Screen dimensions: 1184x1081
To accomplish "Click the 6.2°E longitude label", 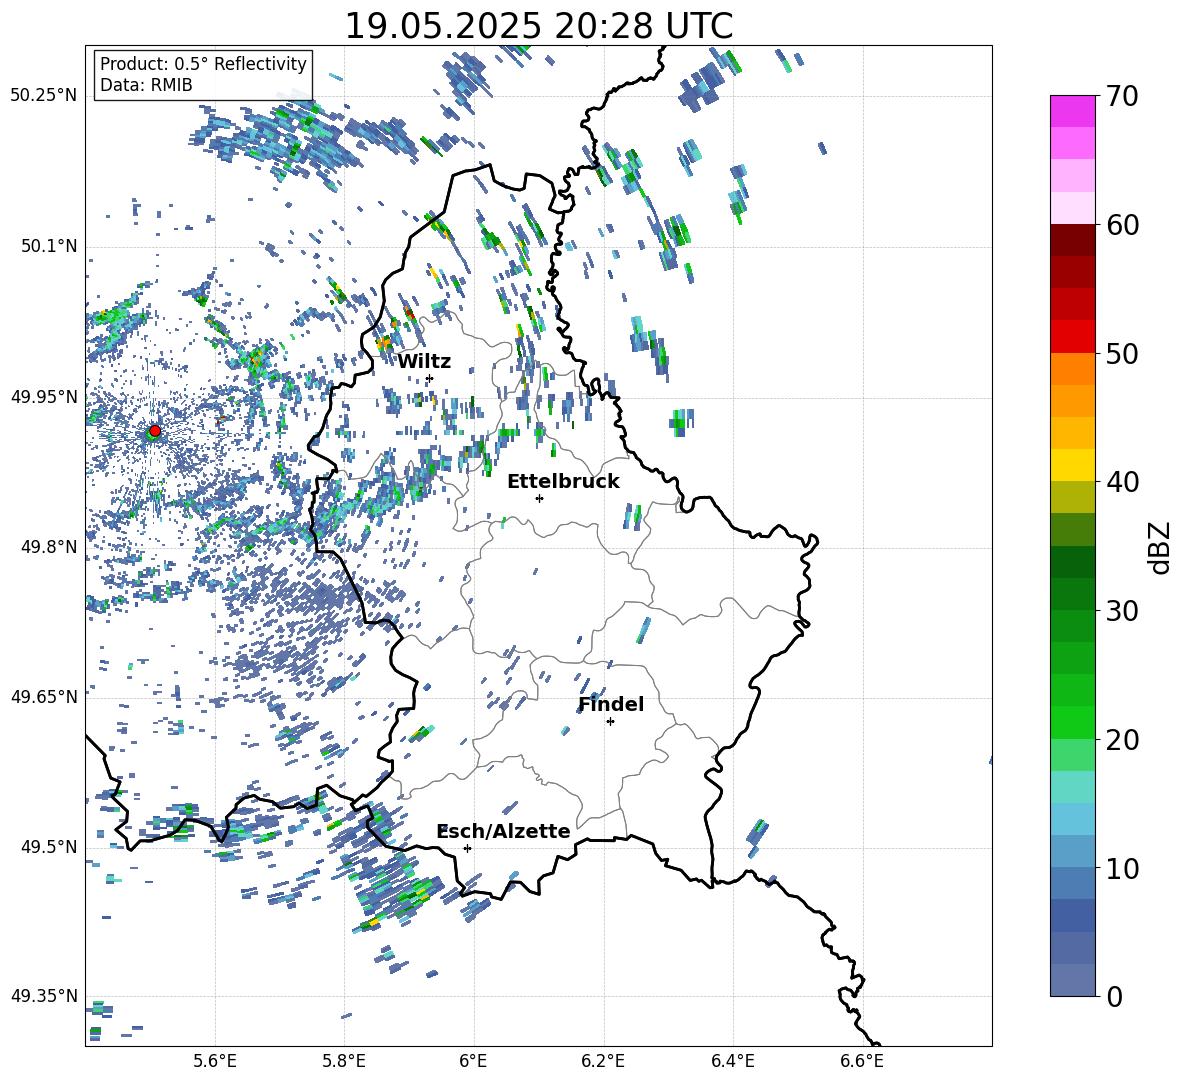I will [x=603, y=1061].
